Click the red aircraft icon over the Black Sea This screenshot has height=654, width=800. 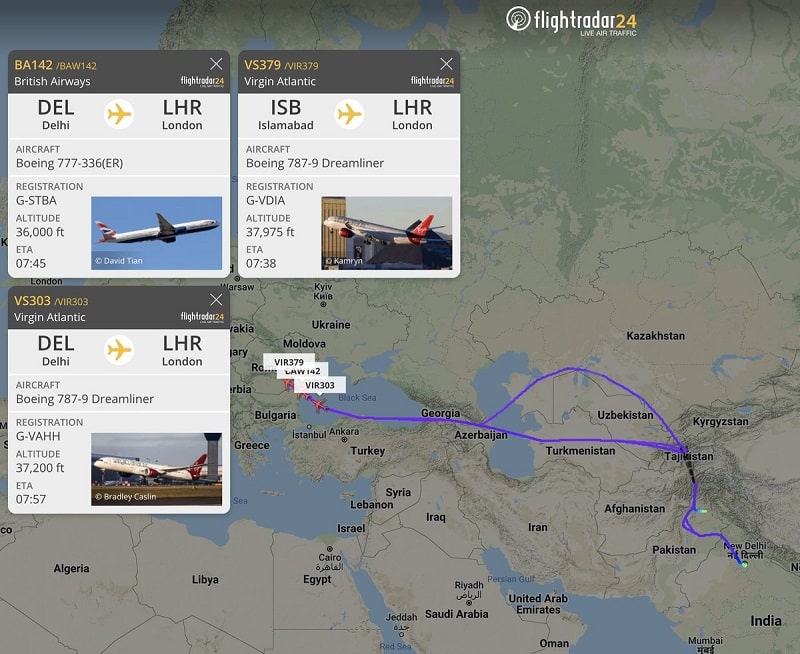click(x=320, y=405)
